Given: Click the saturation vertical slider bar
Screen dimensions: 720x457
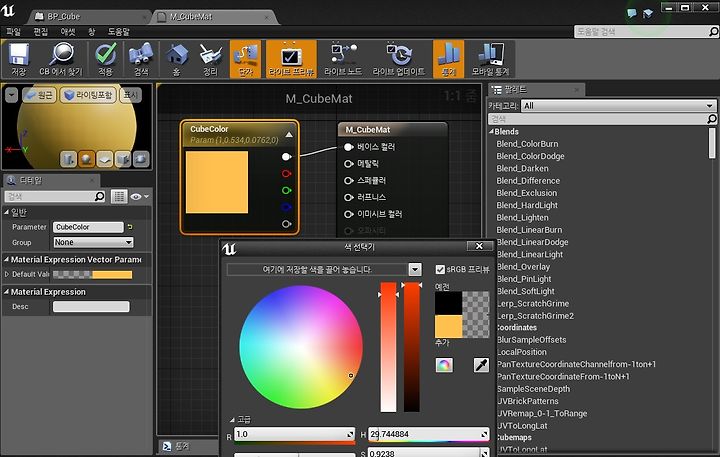Looking at the screenshot, I should click(388, 347).
